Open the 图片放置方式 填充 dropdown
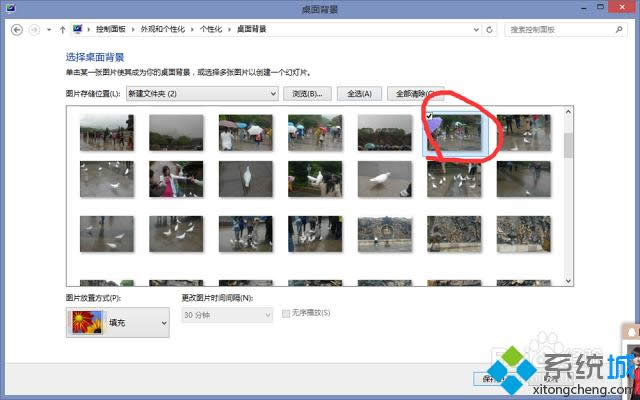Screen dimensions: 640x400 tap(118, 322)
